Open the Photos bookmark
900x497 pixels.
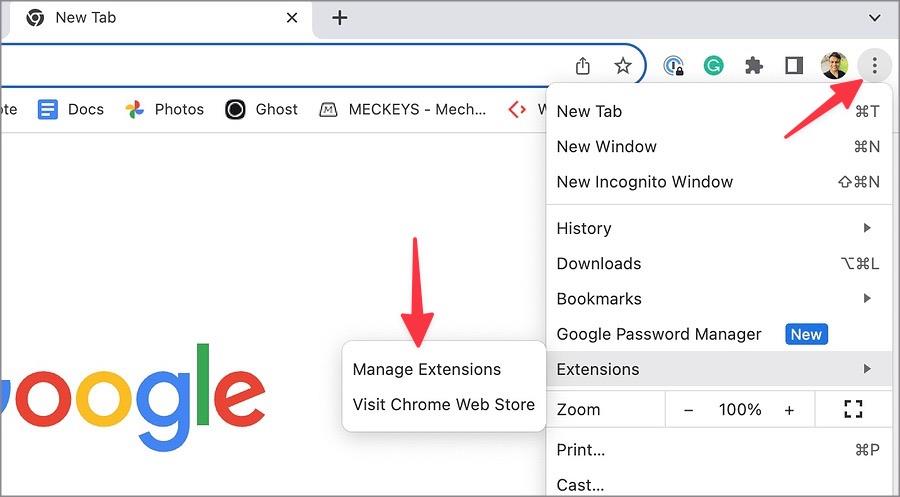[x=165, y=109]
